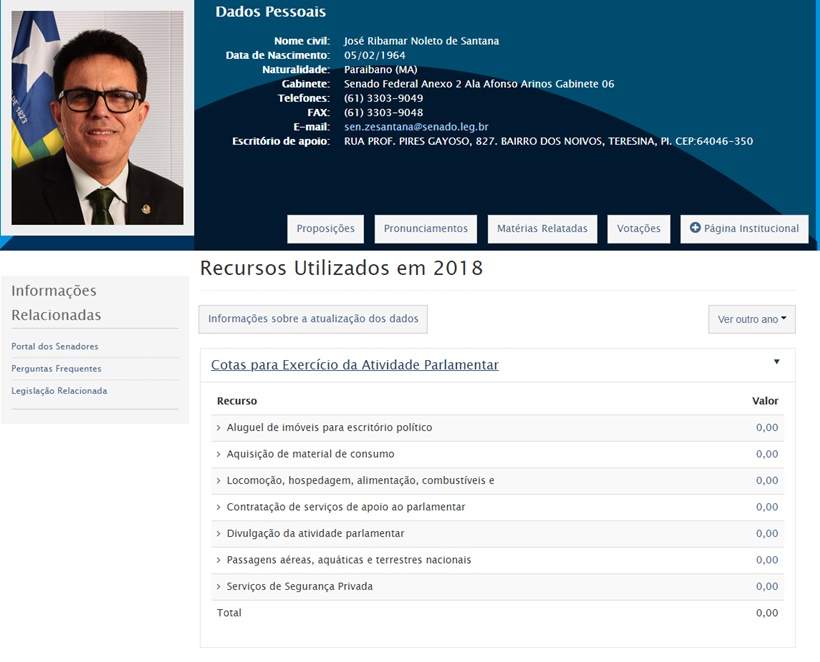The width and height of the screenshot is (820, 662).
Task: Click the 0,00 value for Locomoção, hospedagem
Action: click(x=767, y=481)
